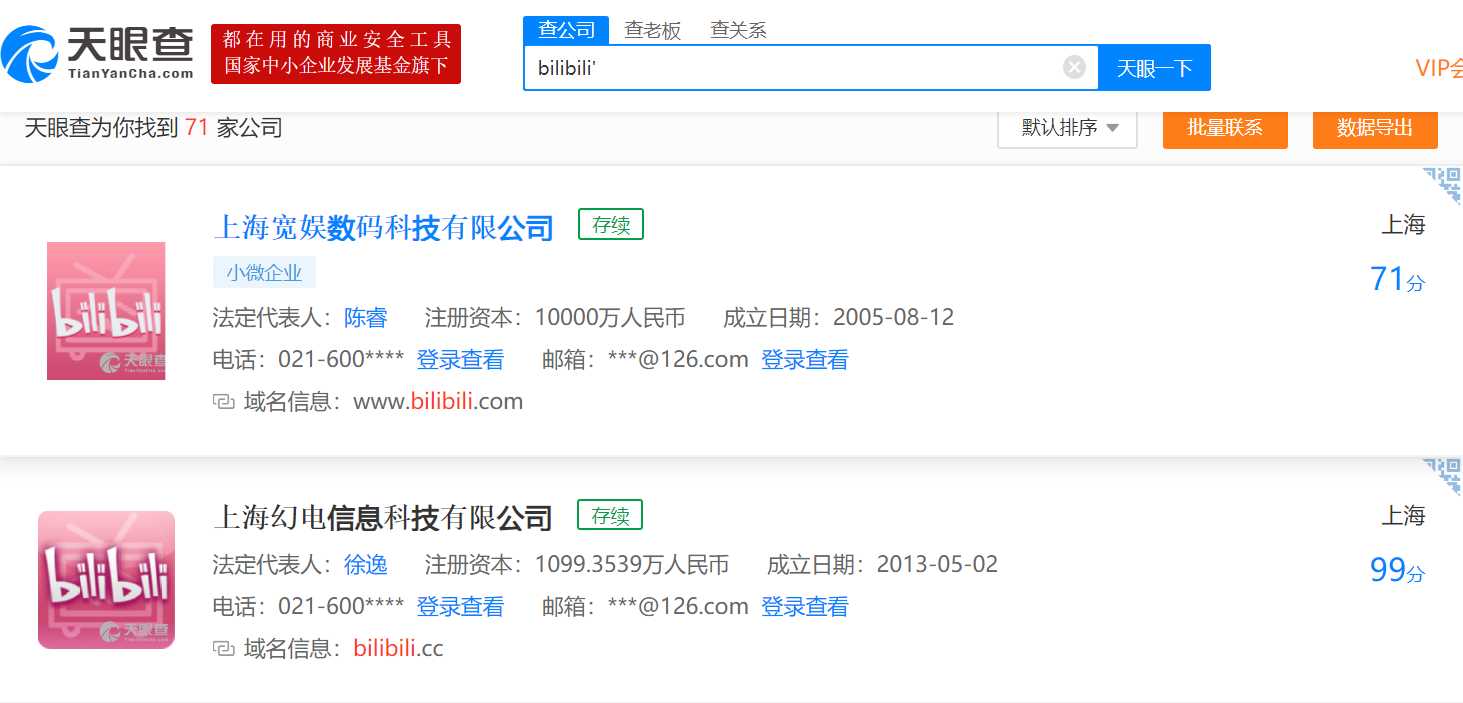
Task: Open QR code icon on 上海幻电信息科技 card
Action: [x=1442, y=478]
